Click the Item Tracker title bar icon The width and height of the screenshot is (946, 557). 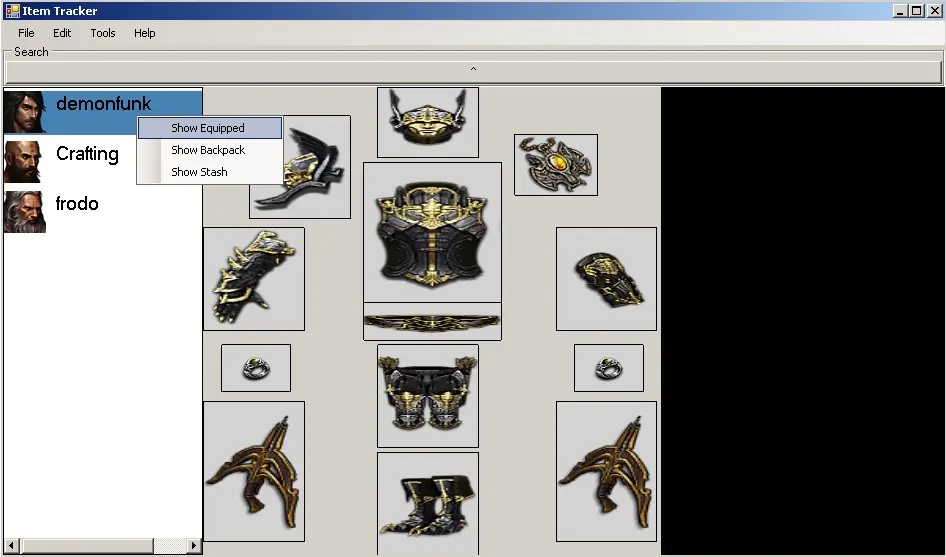(12, 11)
